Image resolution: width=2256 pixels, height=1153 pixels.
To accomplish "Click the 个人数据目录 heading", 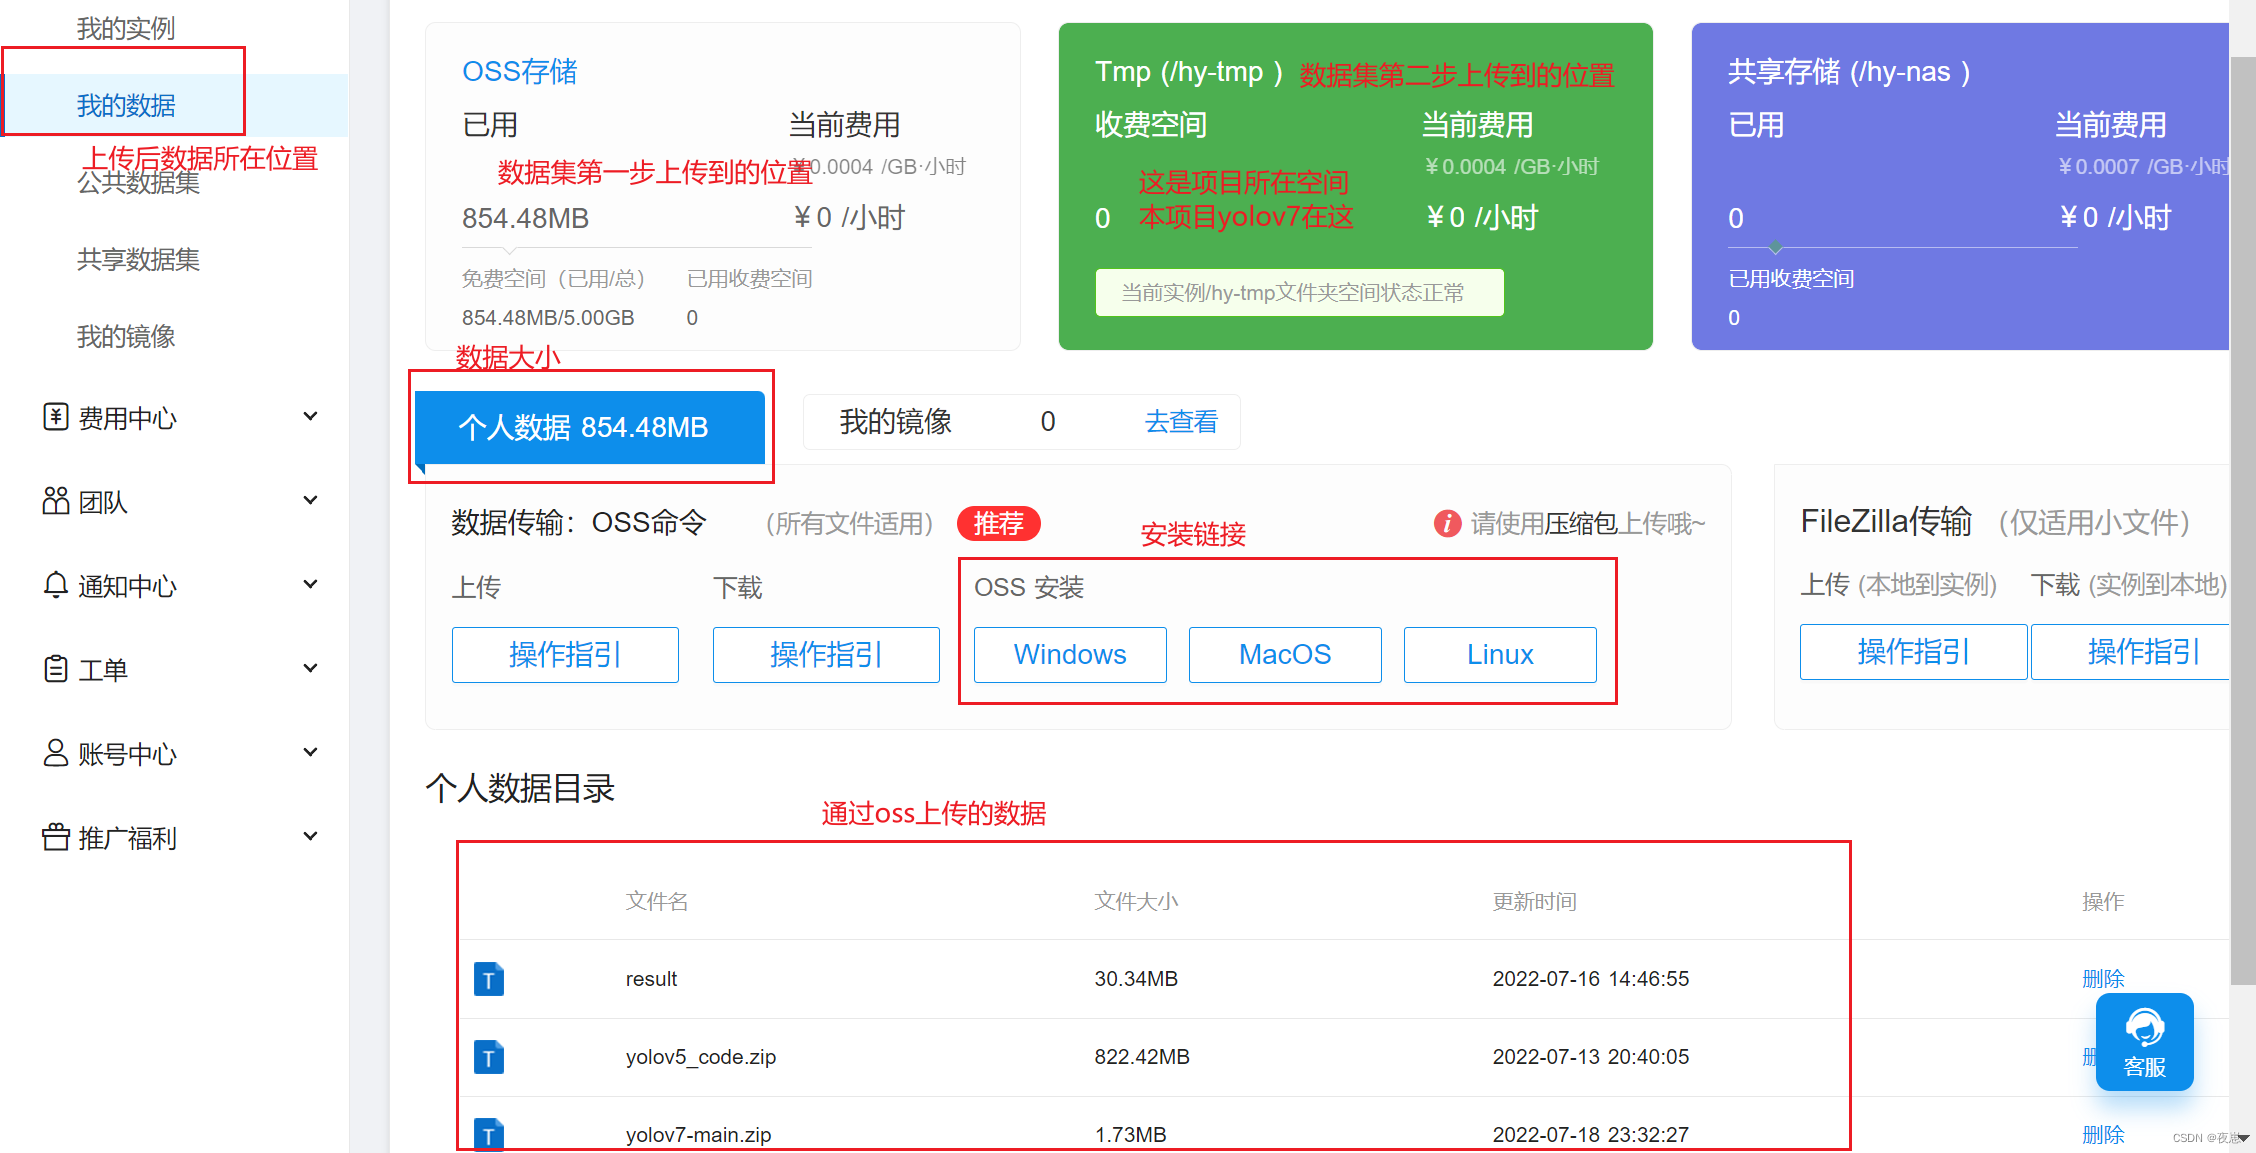I will (x=520, y=788).
